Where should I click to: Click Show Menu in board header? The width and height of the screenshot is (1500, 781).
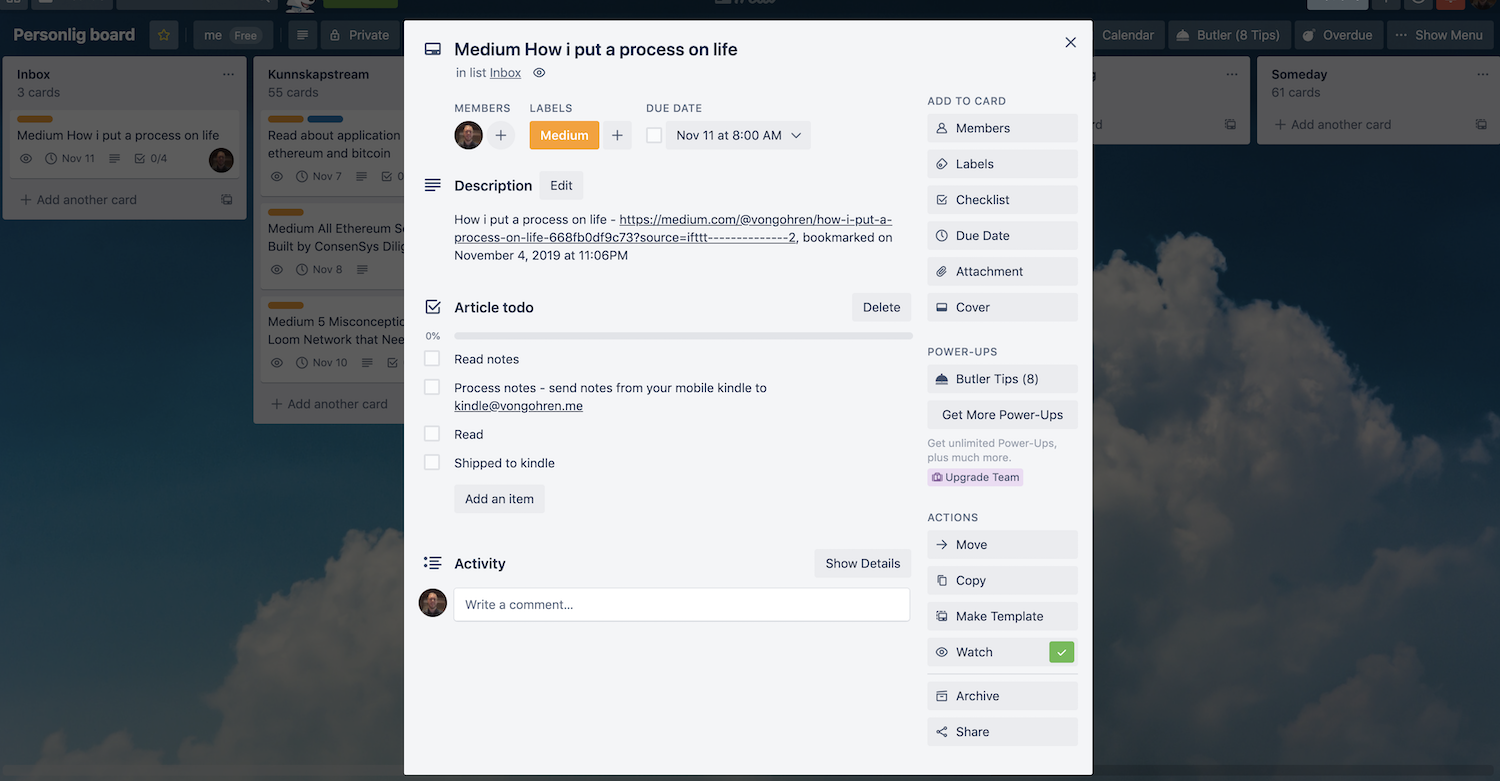click(x=1438, y=35)
